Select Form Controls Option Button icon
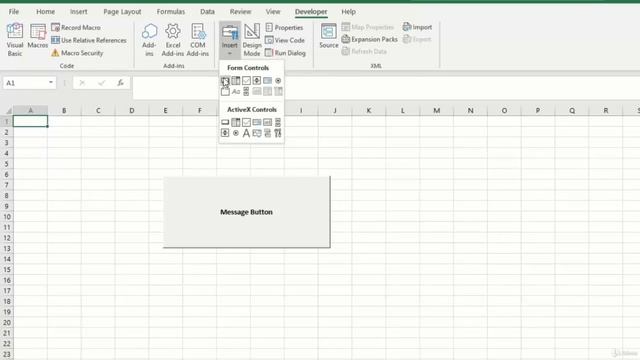The width and height of the screenshot is (640, 360). (x=278, y=81)
